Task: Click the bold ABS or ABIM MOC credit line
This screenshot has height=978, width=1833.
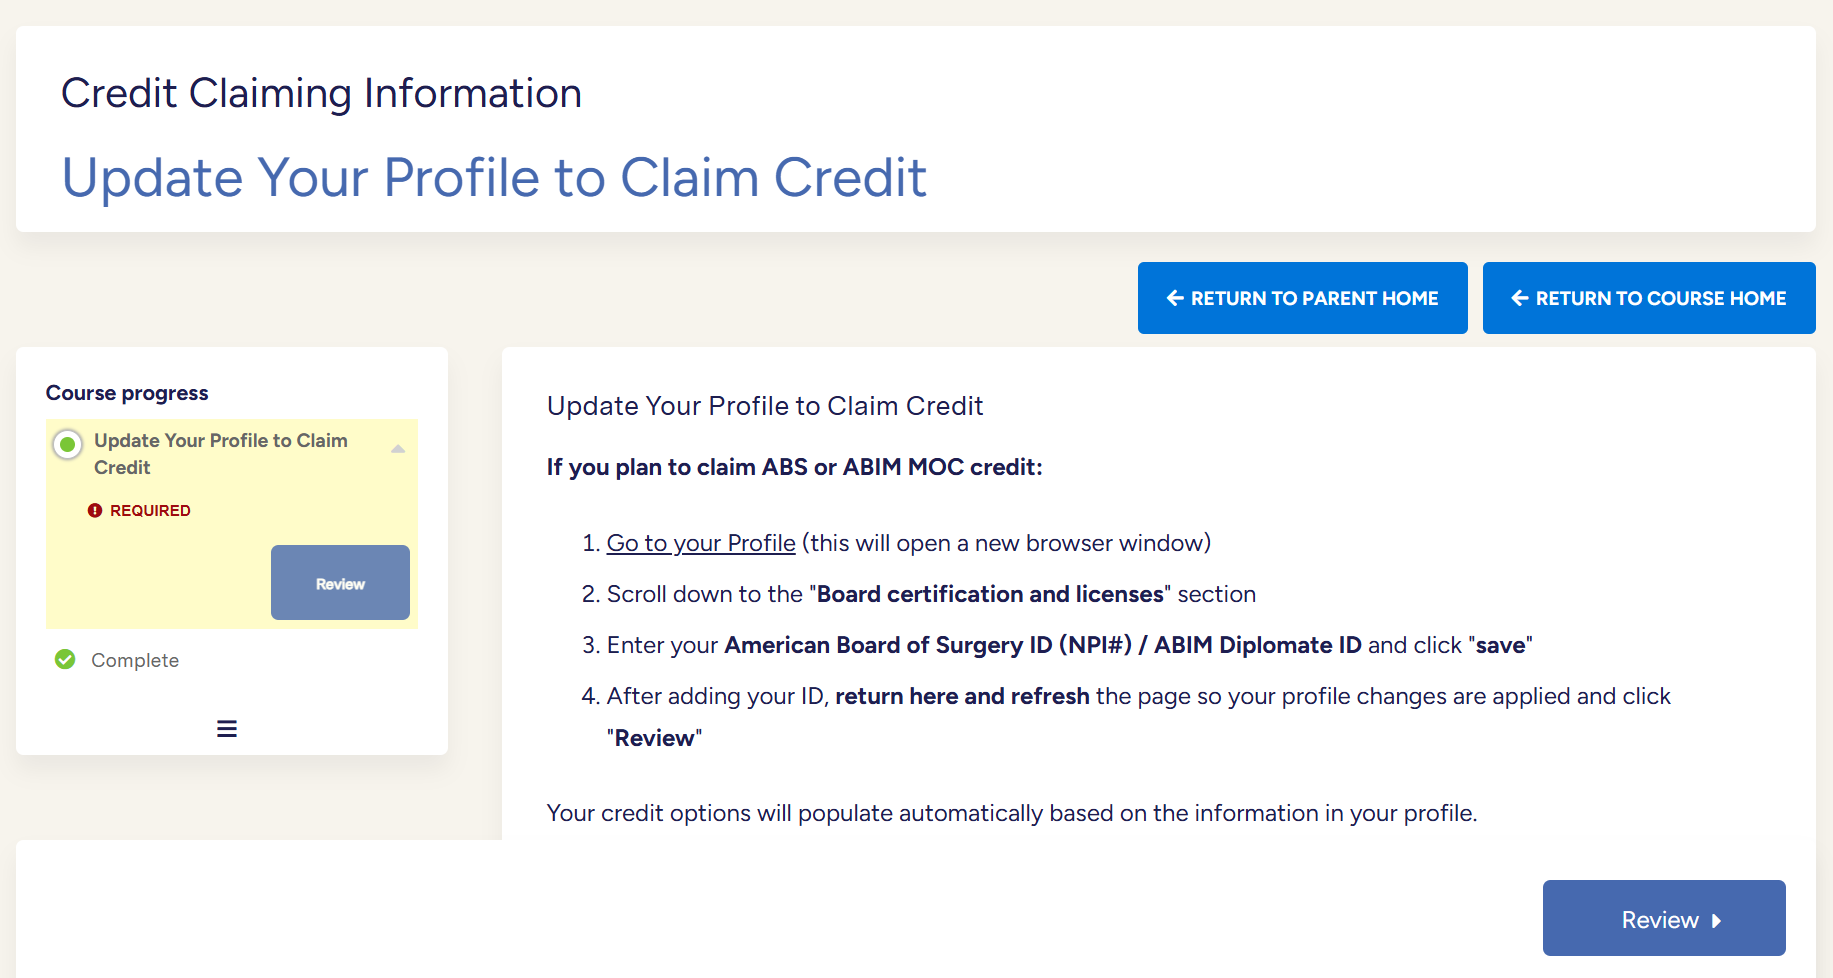Action: point(794,467)
